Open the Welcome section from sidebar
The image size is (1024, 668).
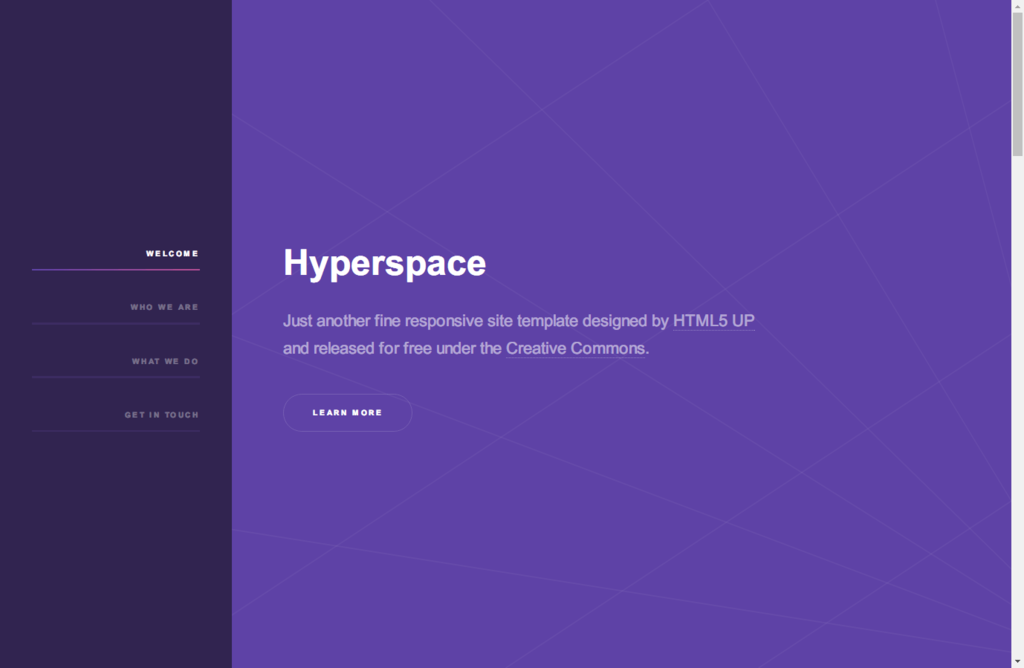pos(172,254)
